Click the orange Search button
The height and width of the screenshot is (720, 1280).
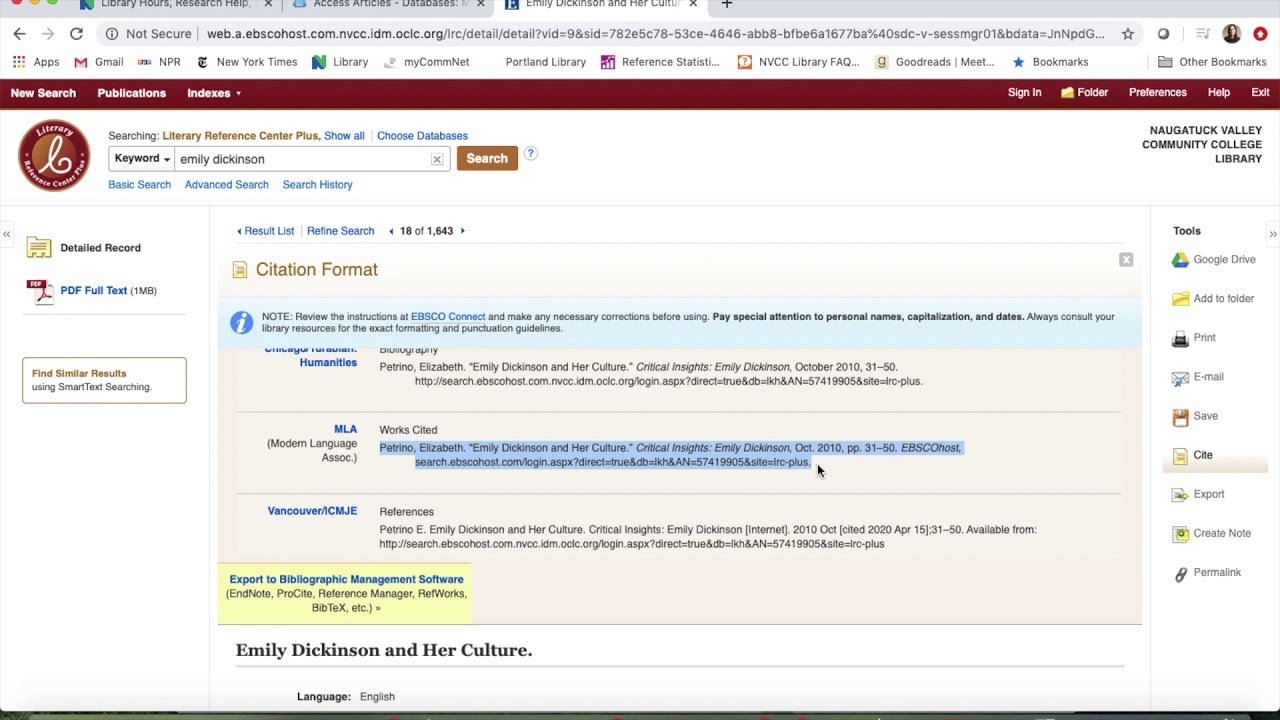pyautogui.click(x=487, y=158)
